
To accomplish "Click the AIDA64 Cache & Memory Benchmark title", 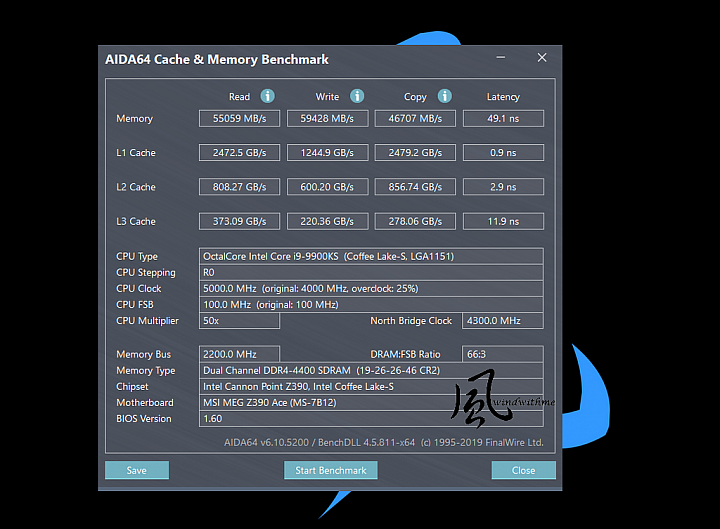I will point(217,59).
